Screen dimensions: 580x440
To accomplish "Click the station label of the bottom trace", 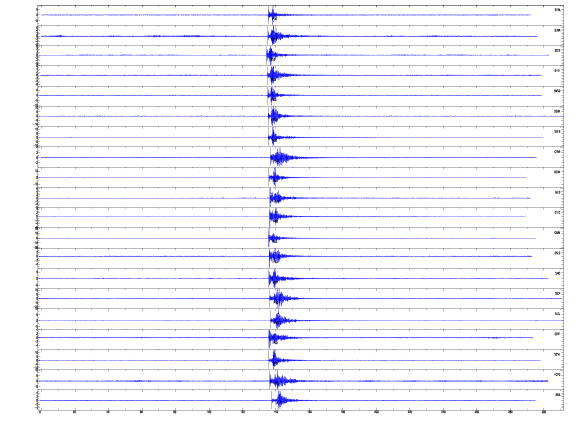I will click(x=557, y=395).
